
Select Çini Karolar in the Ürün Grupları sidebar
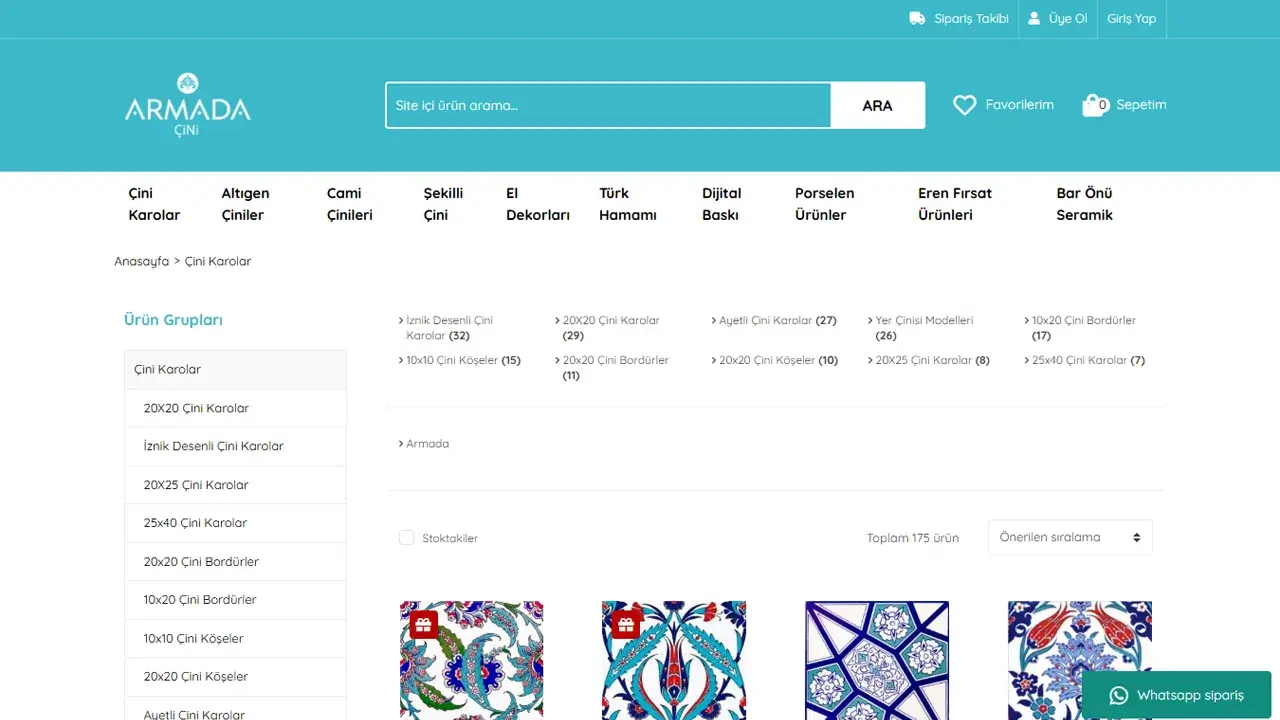pyautogui.click(x=235, y=369)
